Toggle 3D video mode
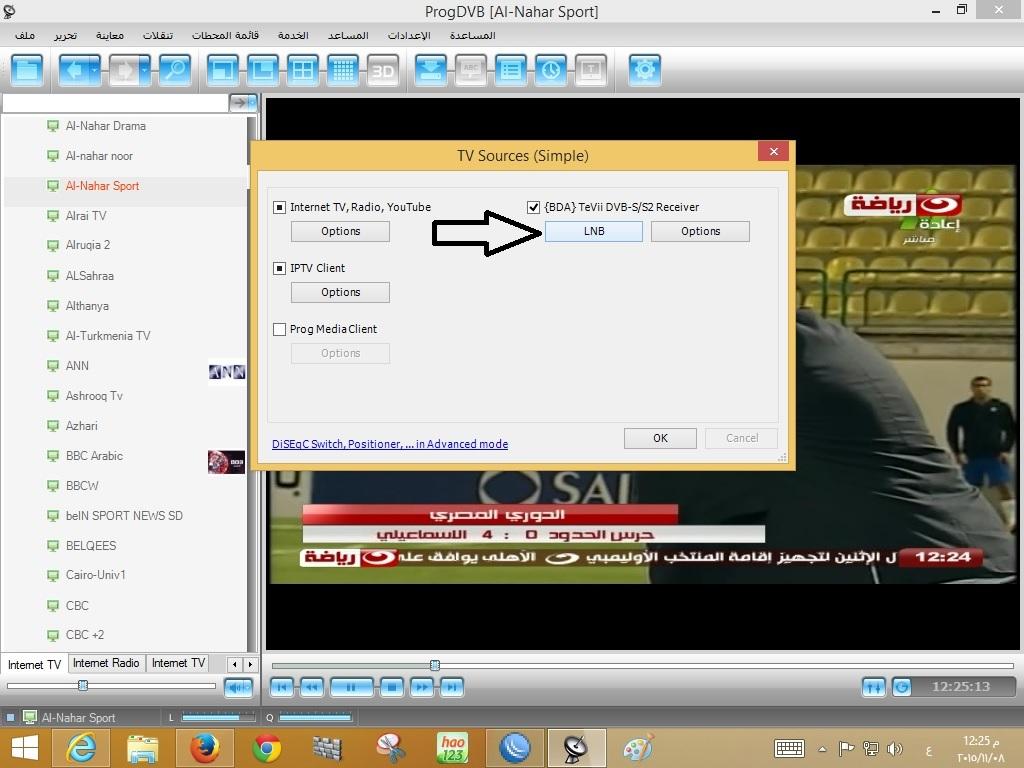This screenshot has height=768, width=1024. click(383, 69)
